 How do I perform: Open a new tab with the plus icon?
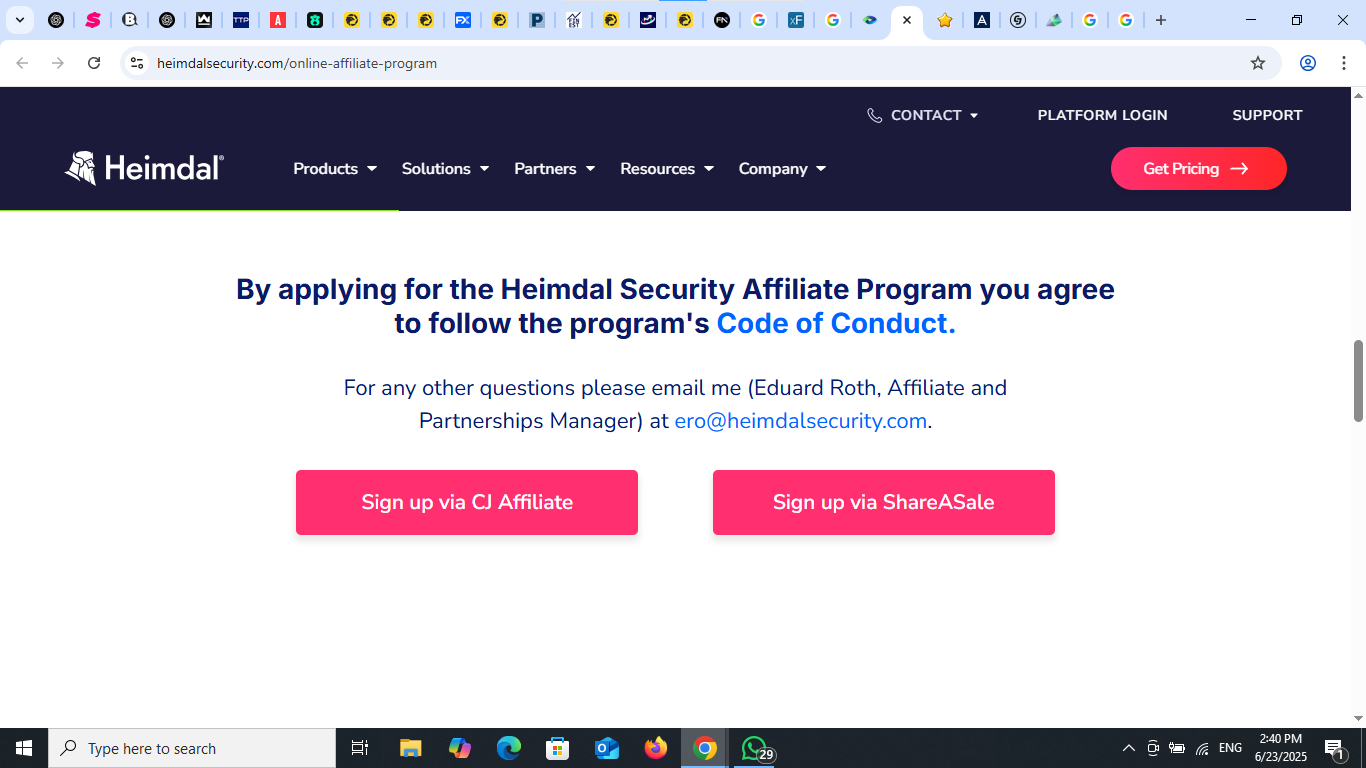[1161, 20]
